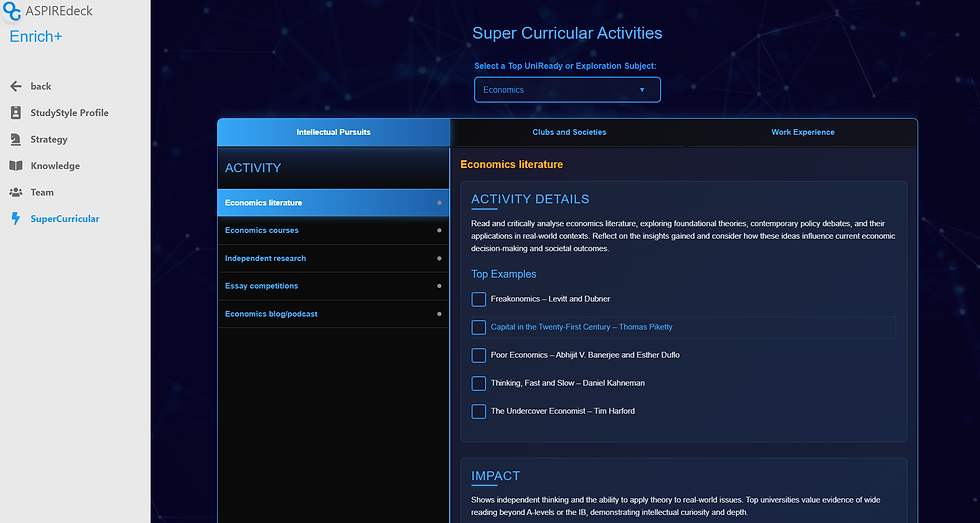Click the Top Examples subheading
This screenshot has width=980, height=523.
point(504,274)
